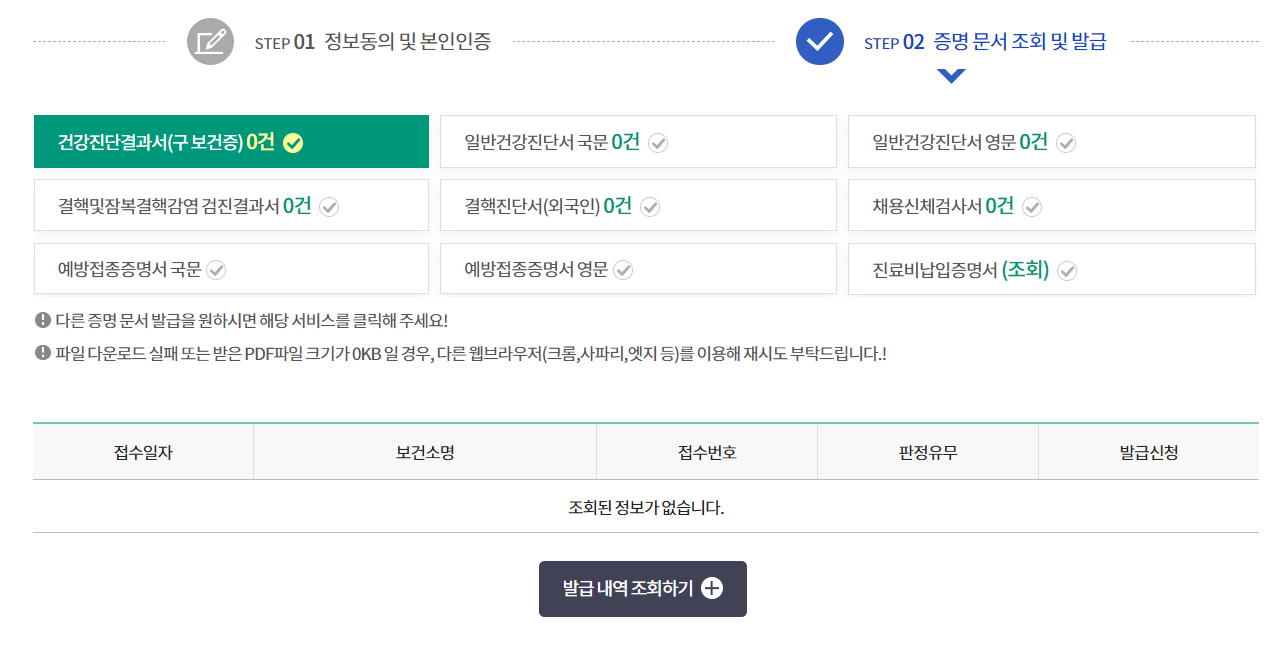Image resolution: width=1287 pixels, height=665 pixels.
Task: Click the 조회 link in 진료비납입증명서
Action: click(1025, 270)
